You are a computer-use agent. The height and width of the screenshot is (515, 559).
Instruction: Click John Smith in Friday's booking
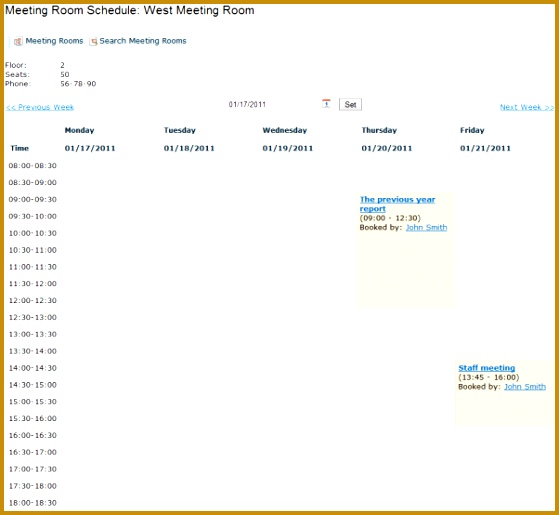point(525,387)
